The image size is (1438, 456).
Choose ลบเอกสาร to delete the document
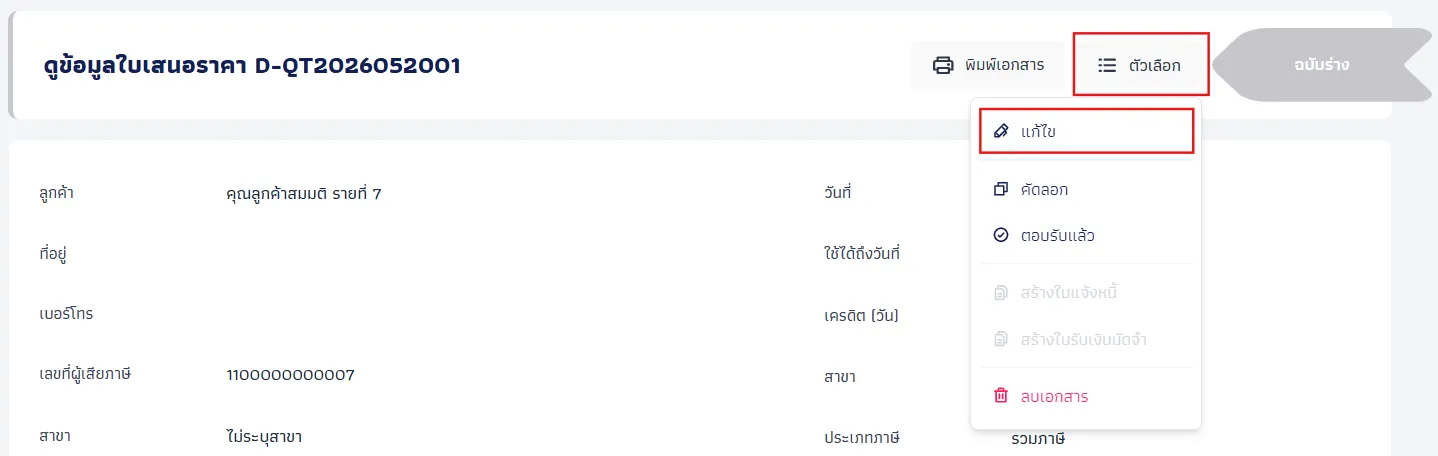click(x=1086, y=396)
